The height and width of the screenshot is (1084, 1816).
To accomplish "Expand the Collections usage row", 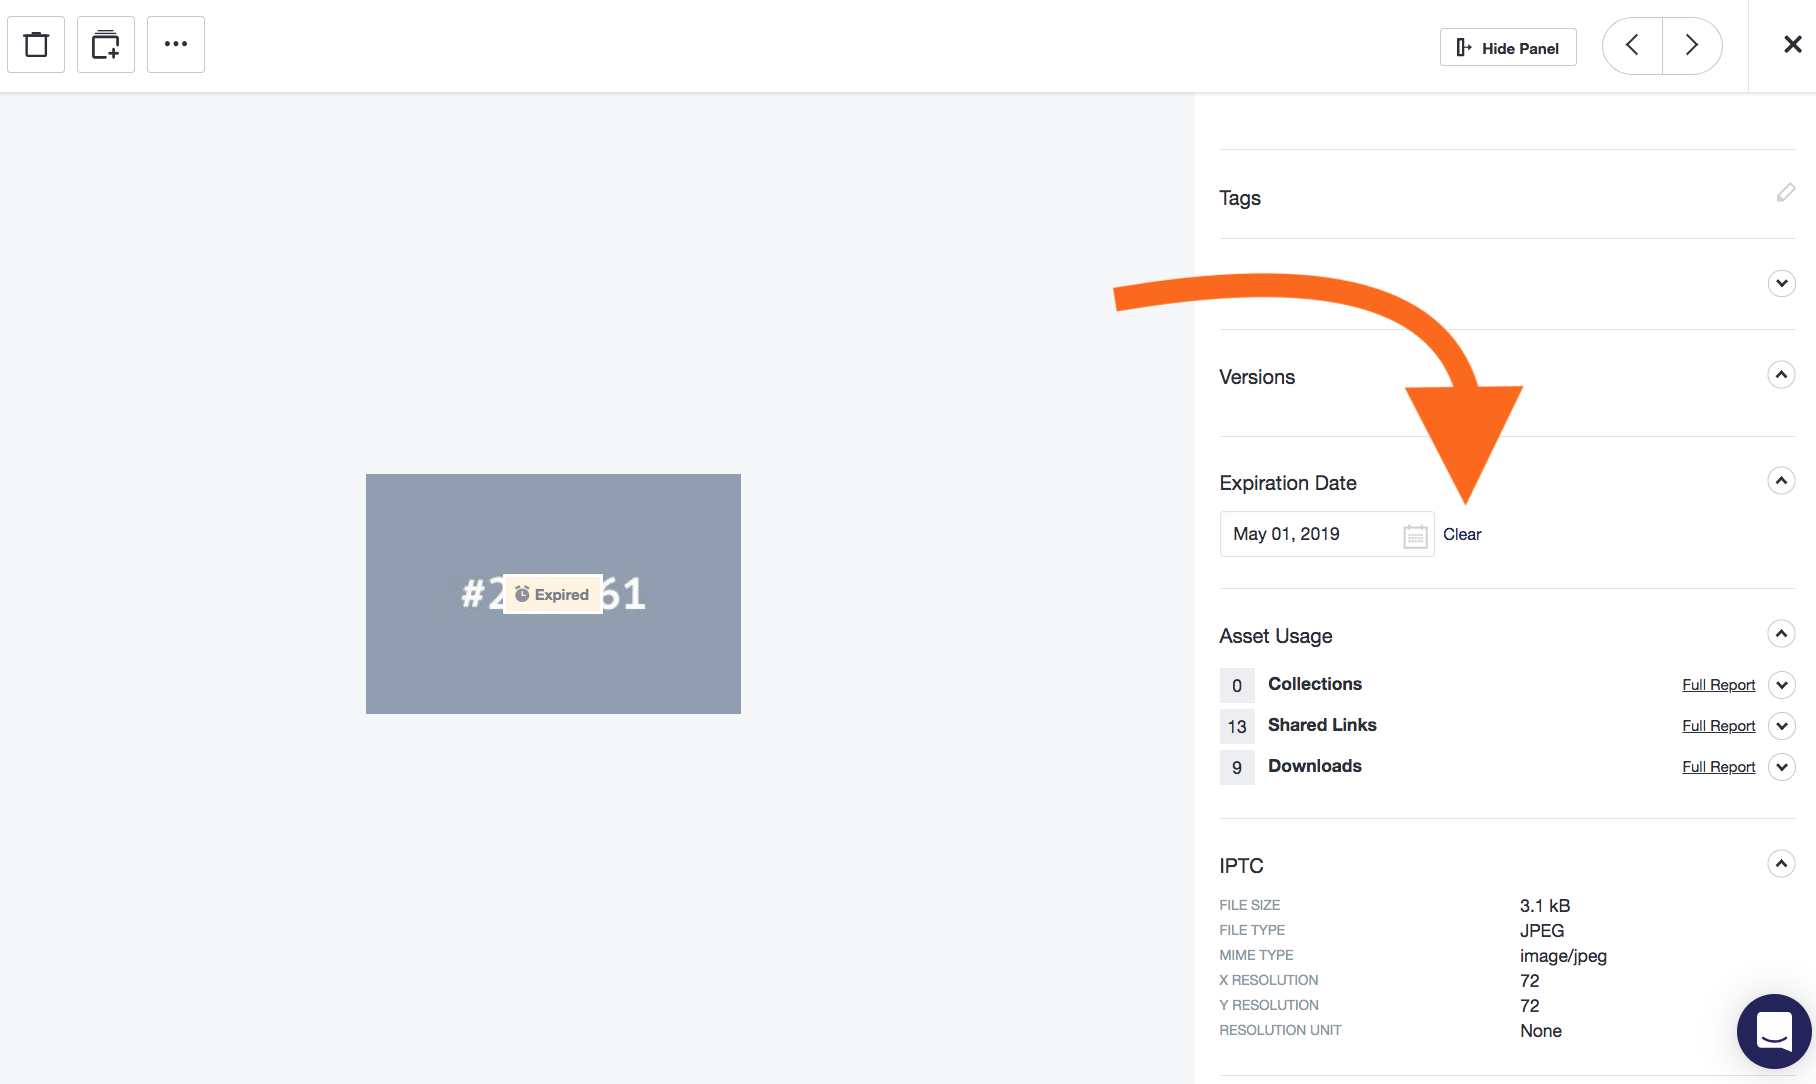I will 1781,685.
